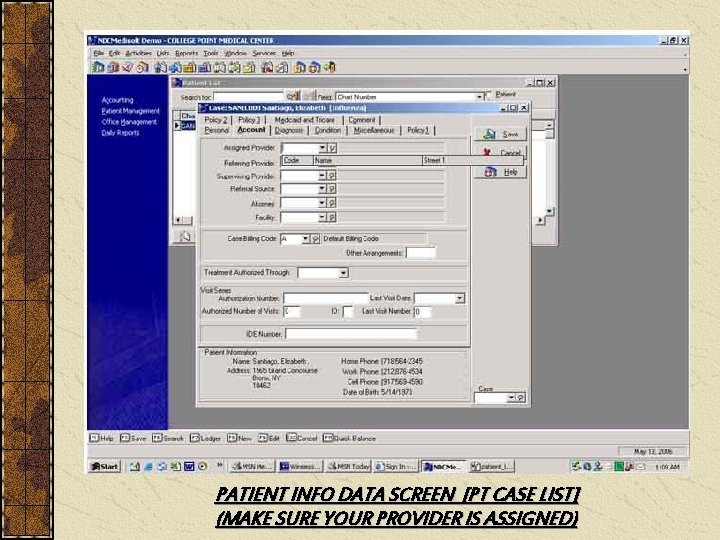Click the Windows Start button
720x540 pixels.
tap(105, 467)
